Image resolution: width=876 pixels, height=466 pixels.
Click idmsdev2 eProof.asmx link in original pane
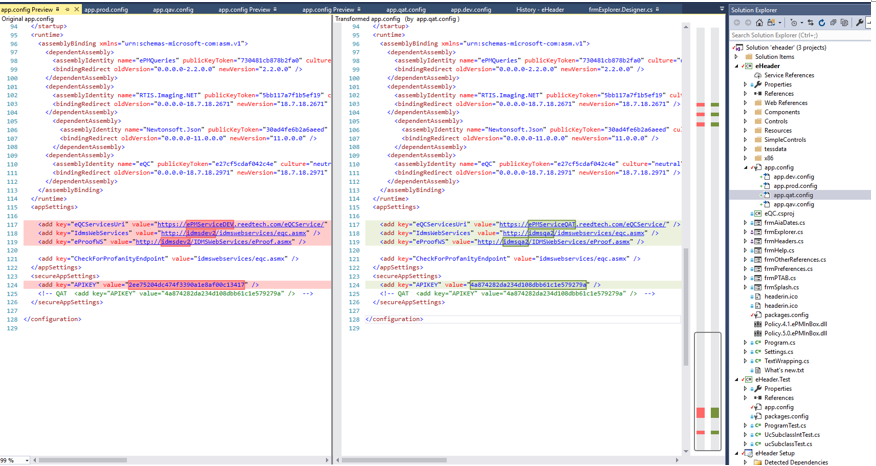(213, 242)
